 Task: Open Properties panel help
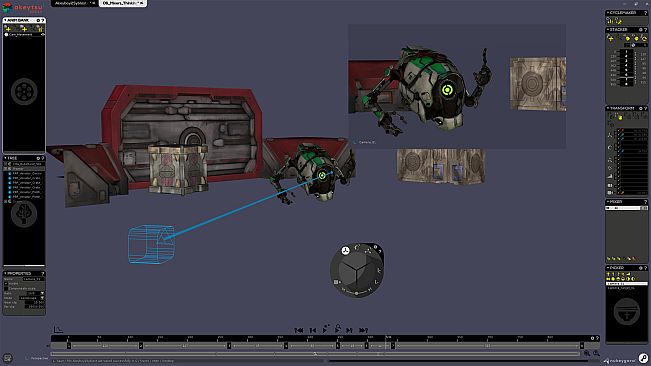[x=43, y=273]
